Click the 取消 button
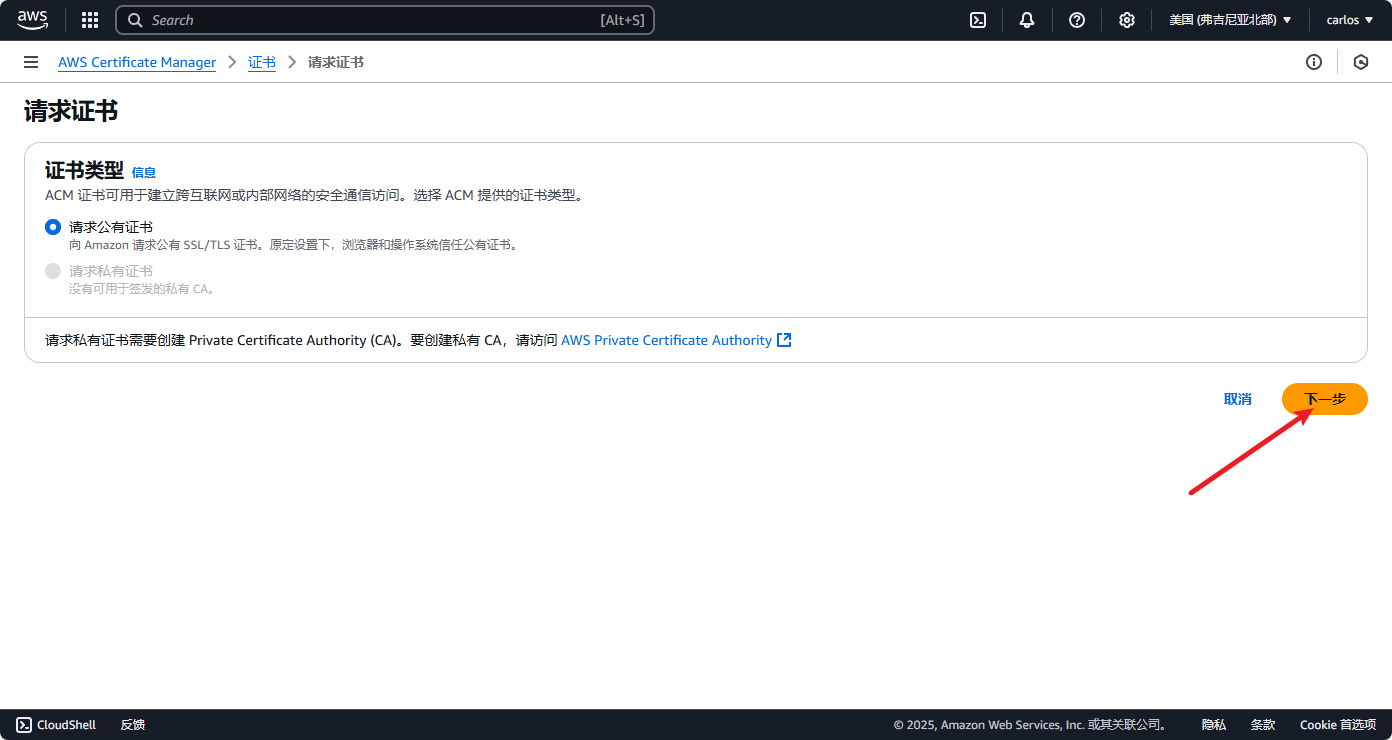Image resolution: width=1392 pixels, height=740 pixels. (x=1238, y=399)
